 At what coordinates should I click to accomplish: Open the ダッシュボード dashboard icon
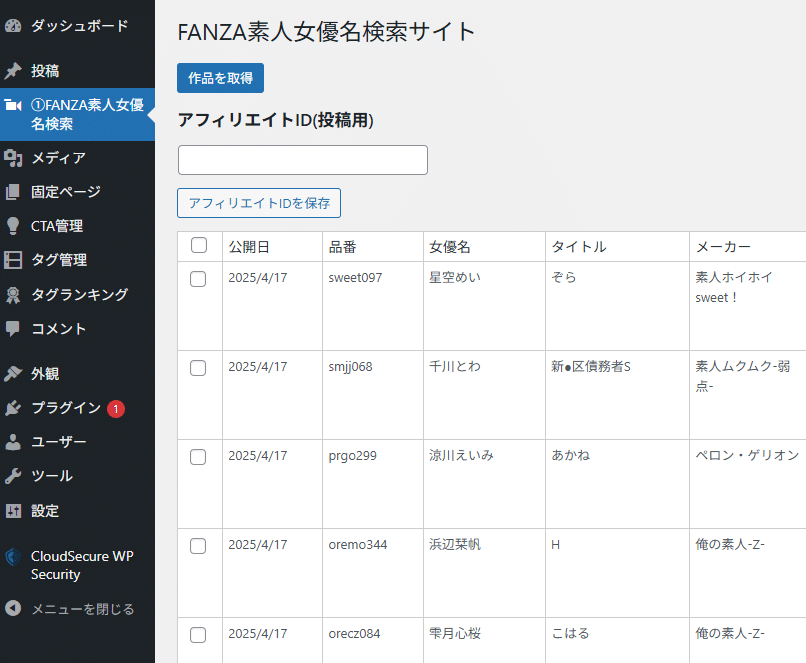[14, 26]
